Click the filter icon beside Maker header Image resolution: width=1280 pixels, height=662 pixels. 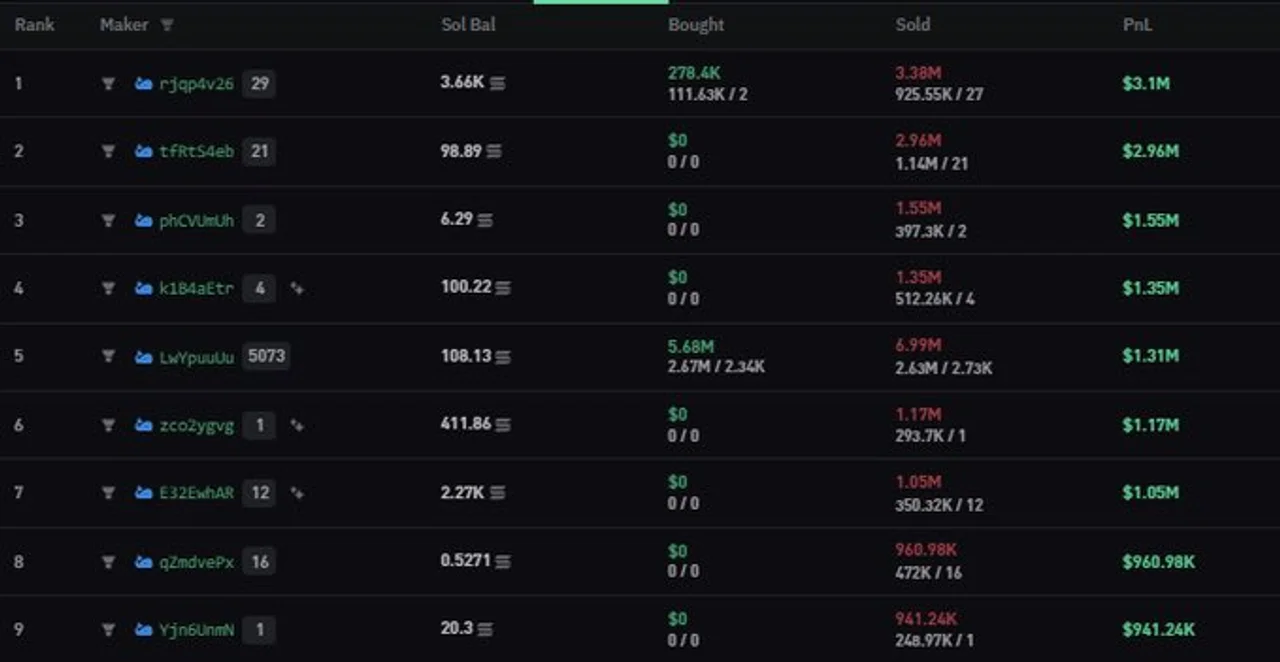[167, 25]
